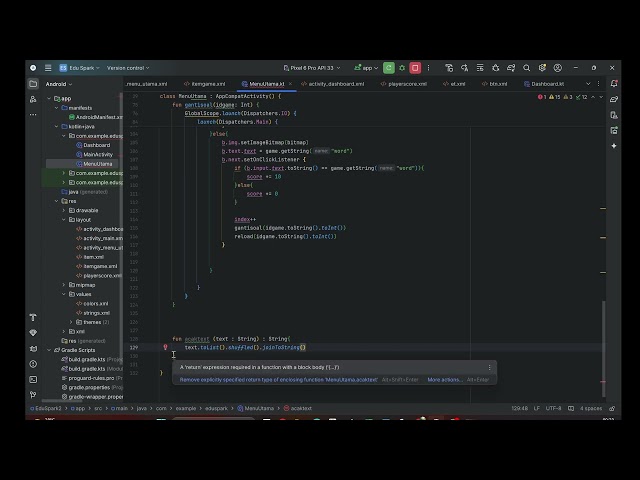Open Build hammer tool window
640x480 pixels.
[33, 317]
